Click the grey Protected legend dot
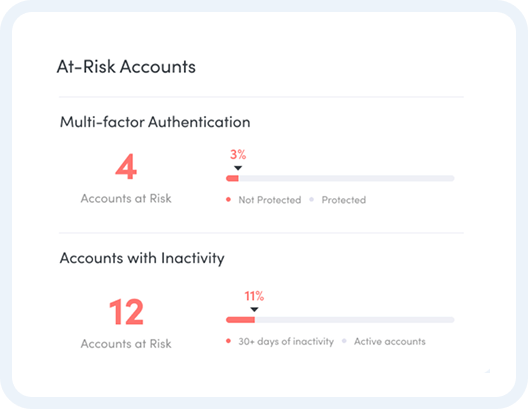Image resolution: width=528 pixels, height=409 pixels. [311, 200]
